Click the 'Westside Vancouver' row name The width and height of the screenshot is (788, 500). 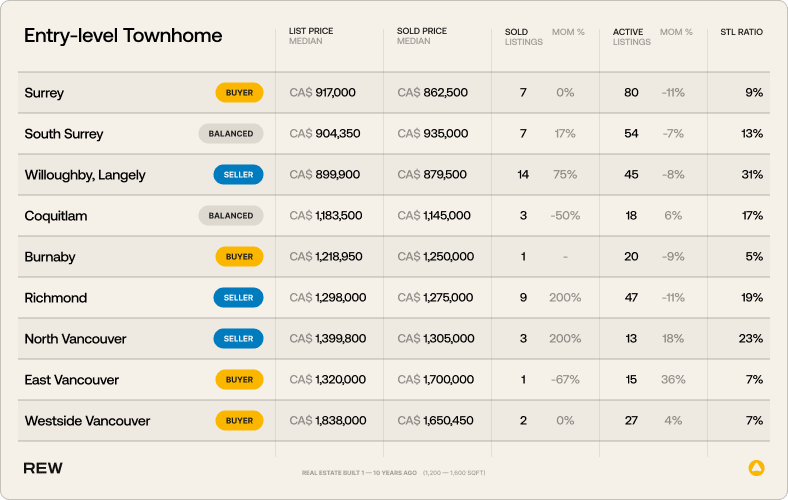(87, 421)
